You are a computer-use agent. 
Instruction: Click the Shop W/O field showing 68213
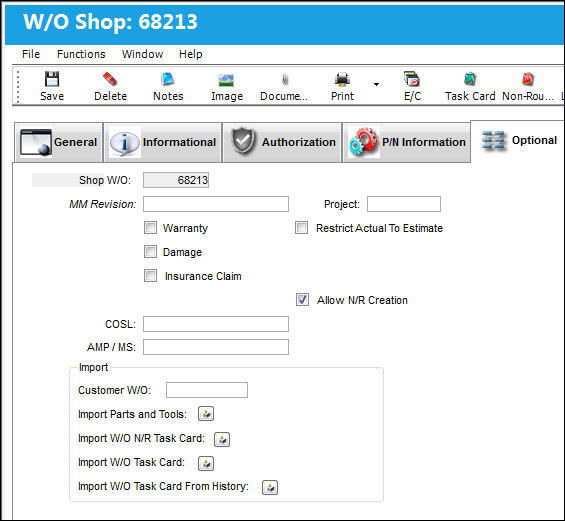pos(176,180)
